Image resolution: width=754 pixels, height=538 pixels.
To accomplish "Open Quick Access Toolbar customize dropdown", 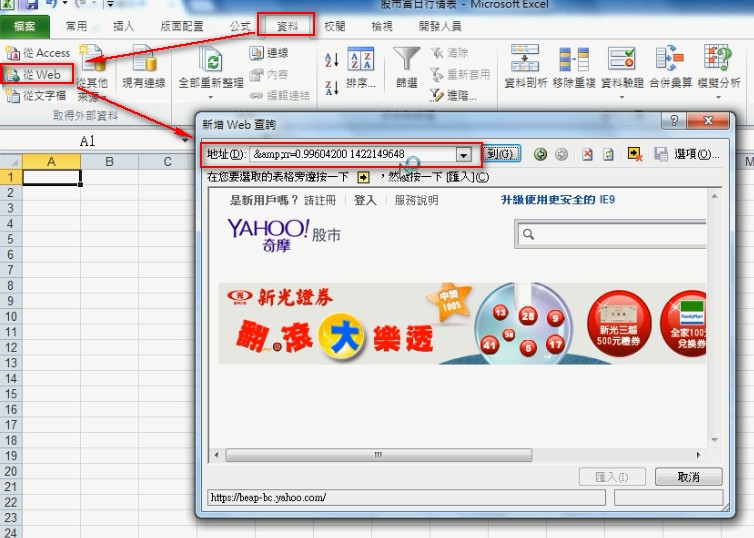I will click(x=111, y=4).
